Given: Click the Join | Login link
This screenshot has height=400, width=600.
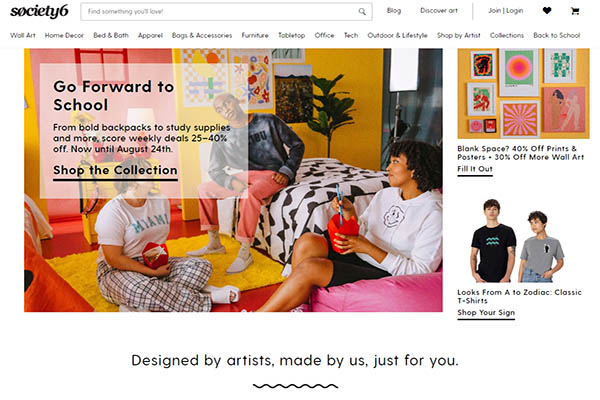Looking at the screenshot, I should (505, 11).
